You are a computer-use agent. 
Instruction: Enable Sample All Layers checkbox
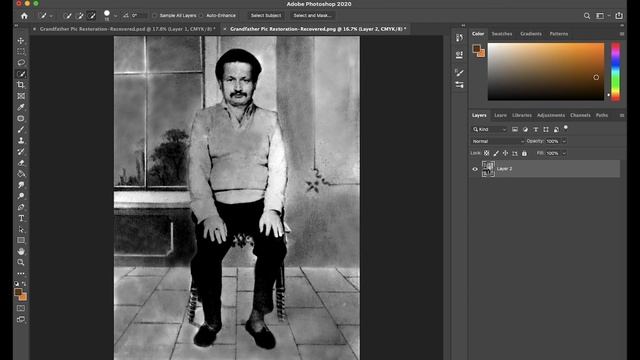pos(154,16)
